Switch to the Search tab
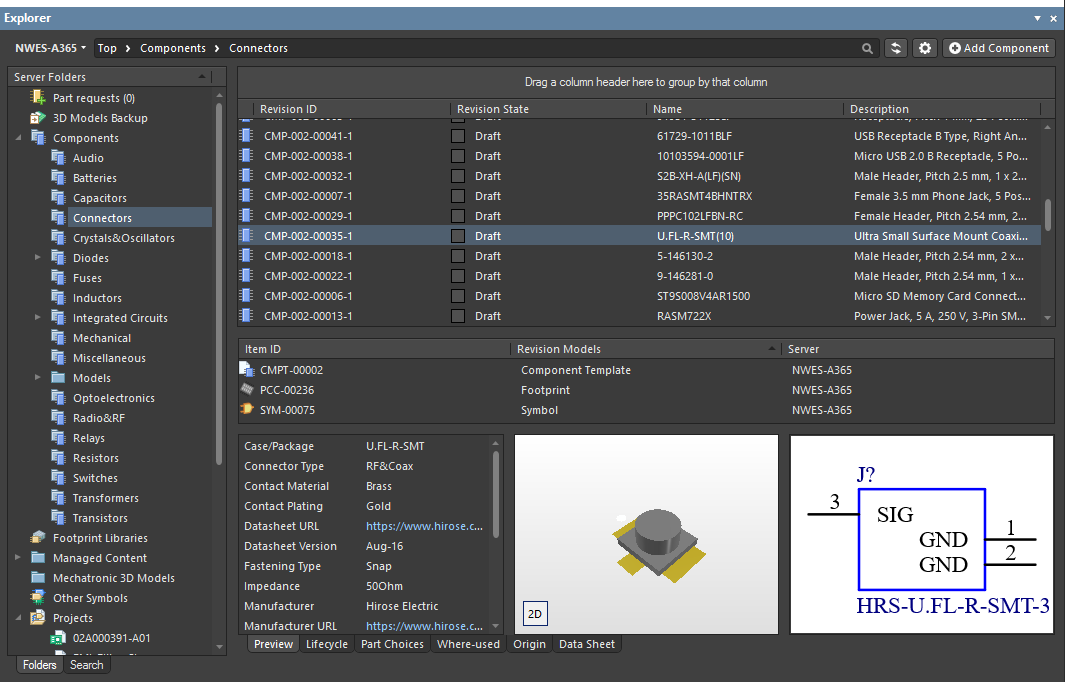 (x=87, y=665)
